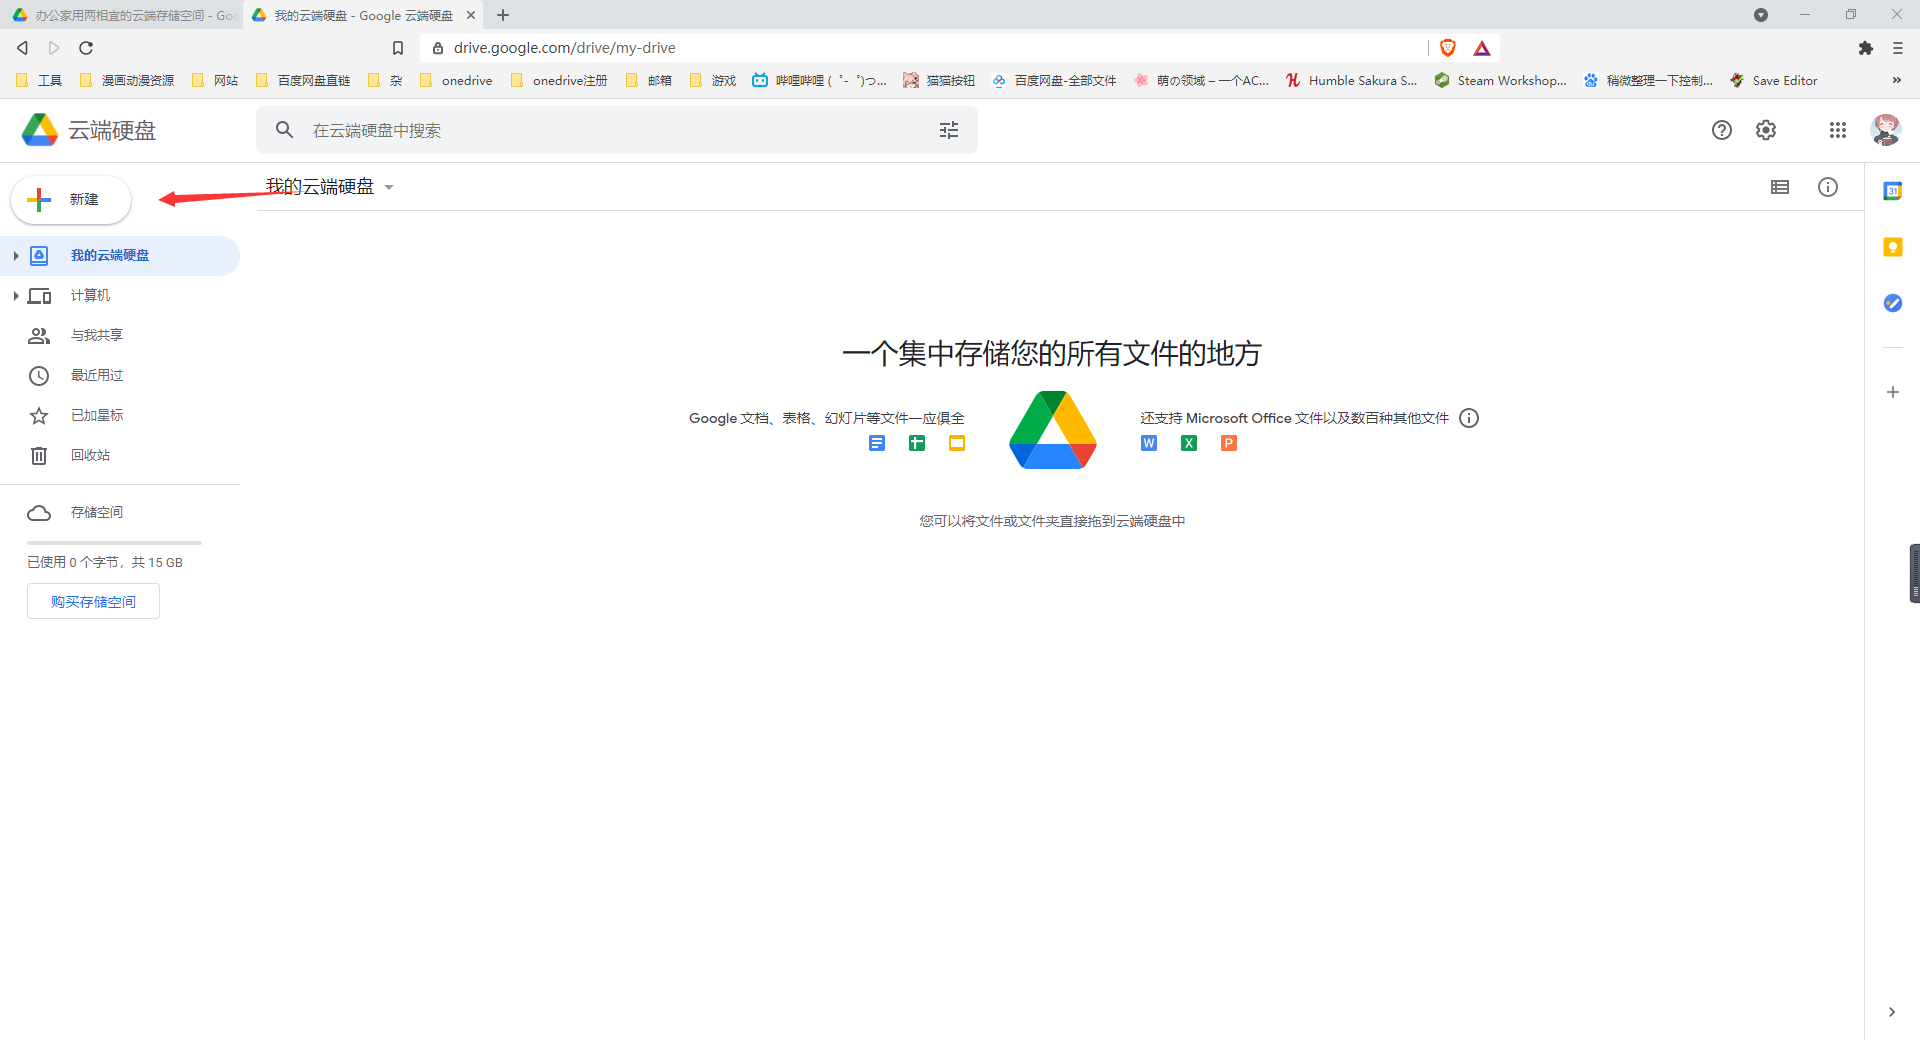This screenshot has width=1920, height=1040.
Task: Switch to first browser tab
Action: point(122,15)
